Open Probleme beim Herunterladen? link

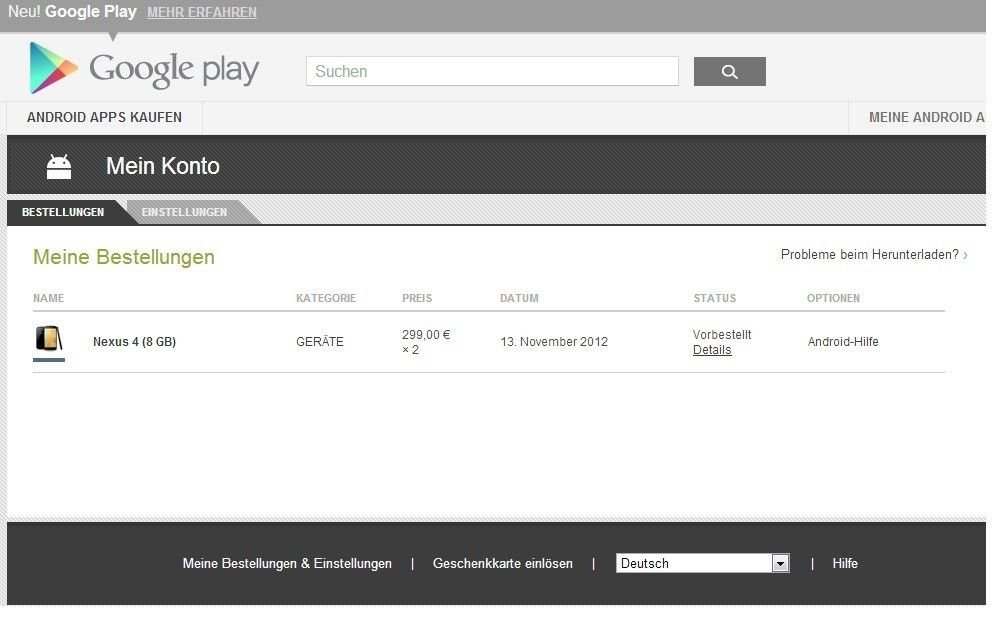(x=874, y=255)
